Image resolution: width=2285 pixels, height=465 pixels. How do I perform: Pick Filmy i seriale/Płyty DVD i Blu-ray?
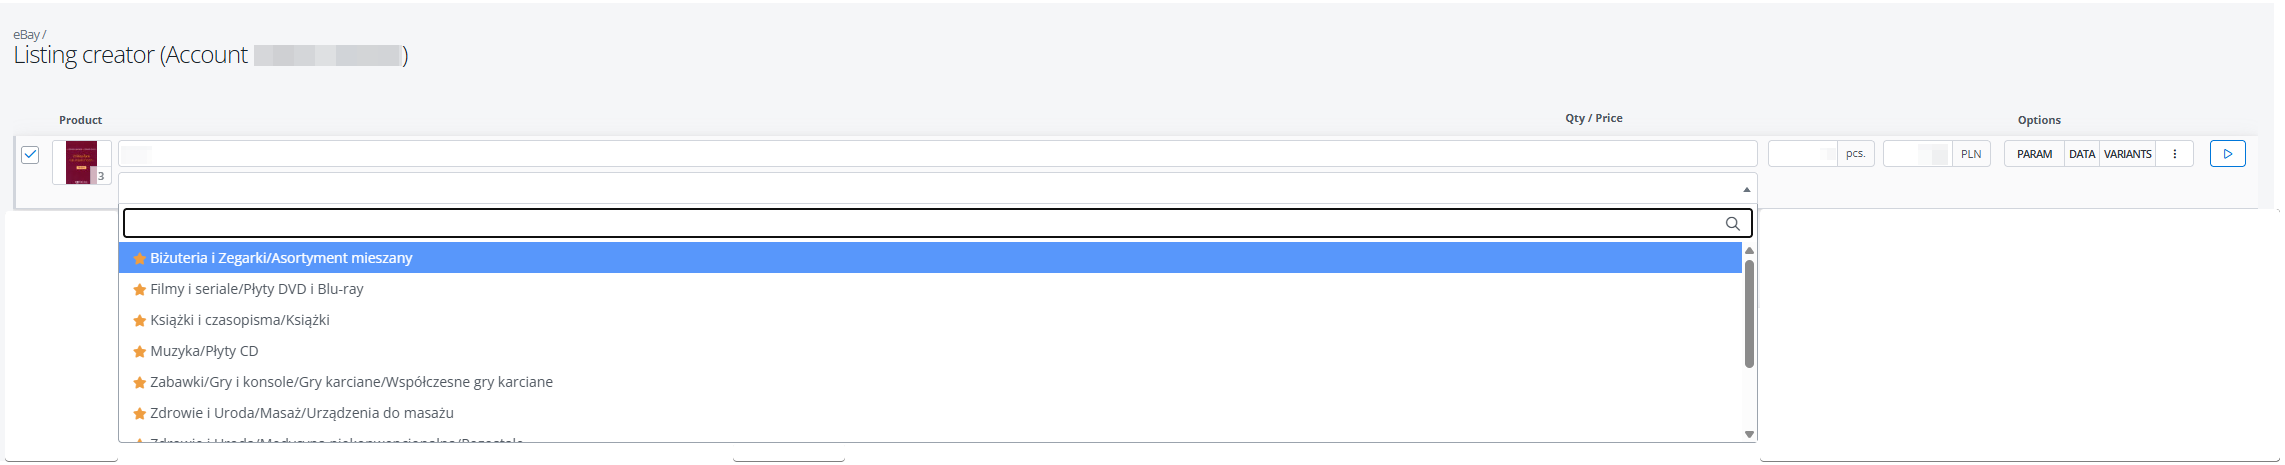pyautogui.click(x=257, y=289)
